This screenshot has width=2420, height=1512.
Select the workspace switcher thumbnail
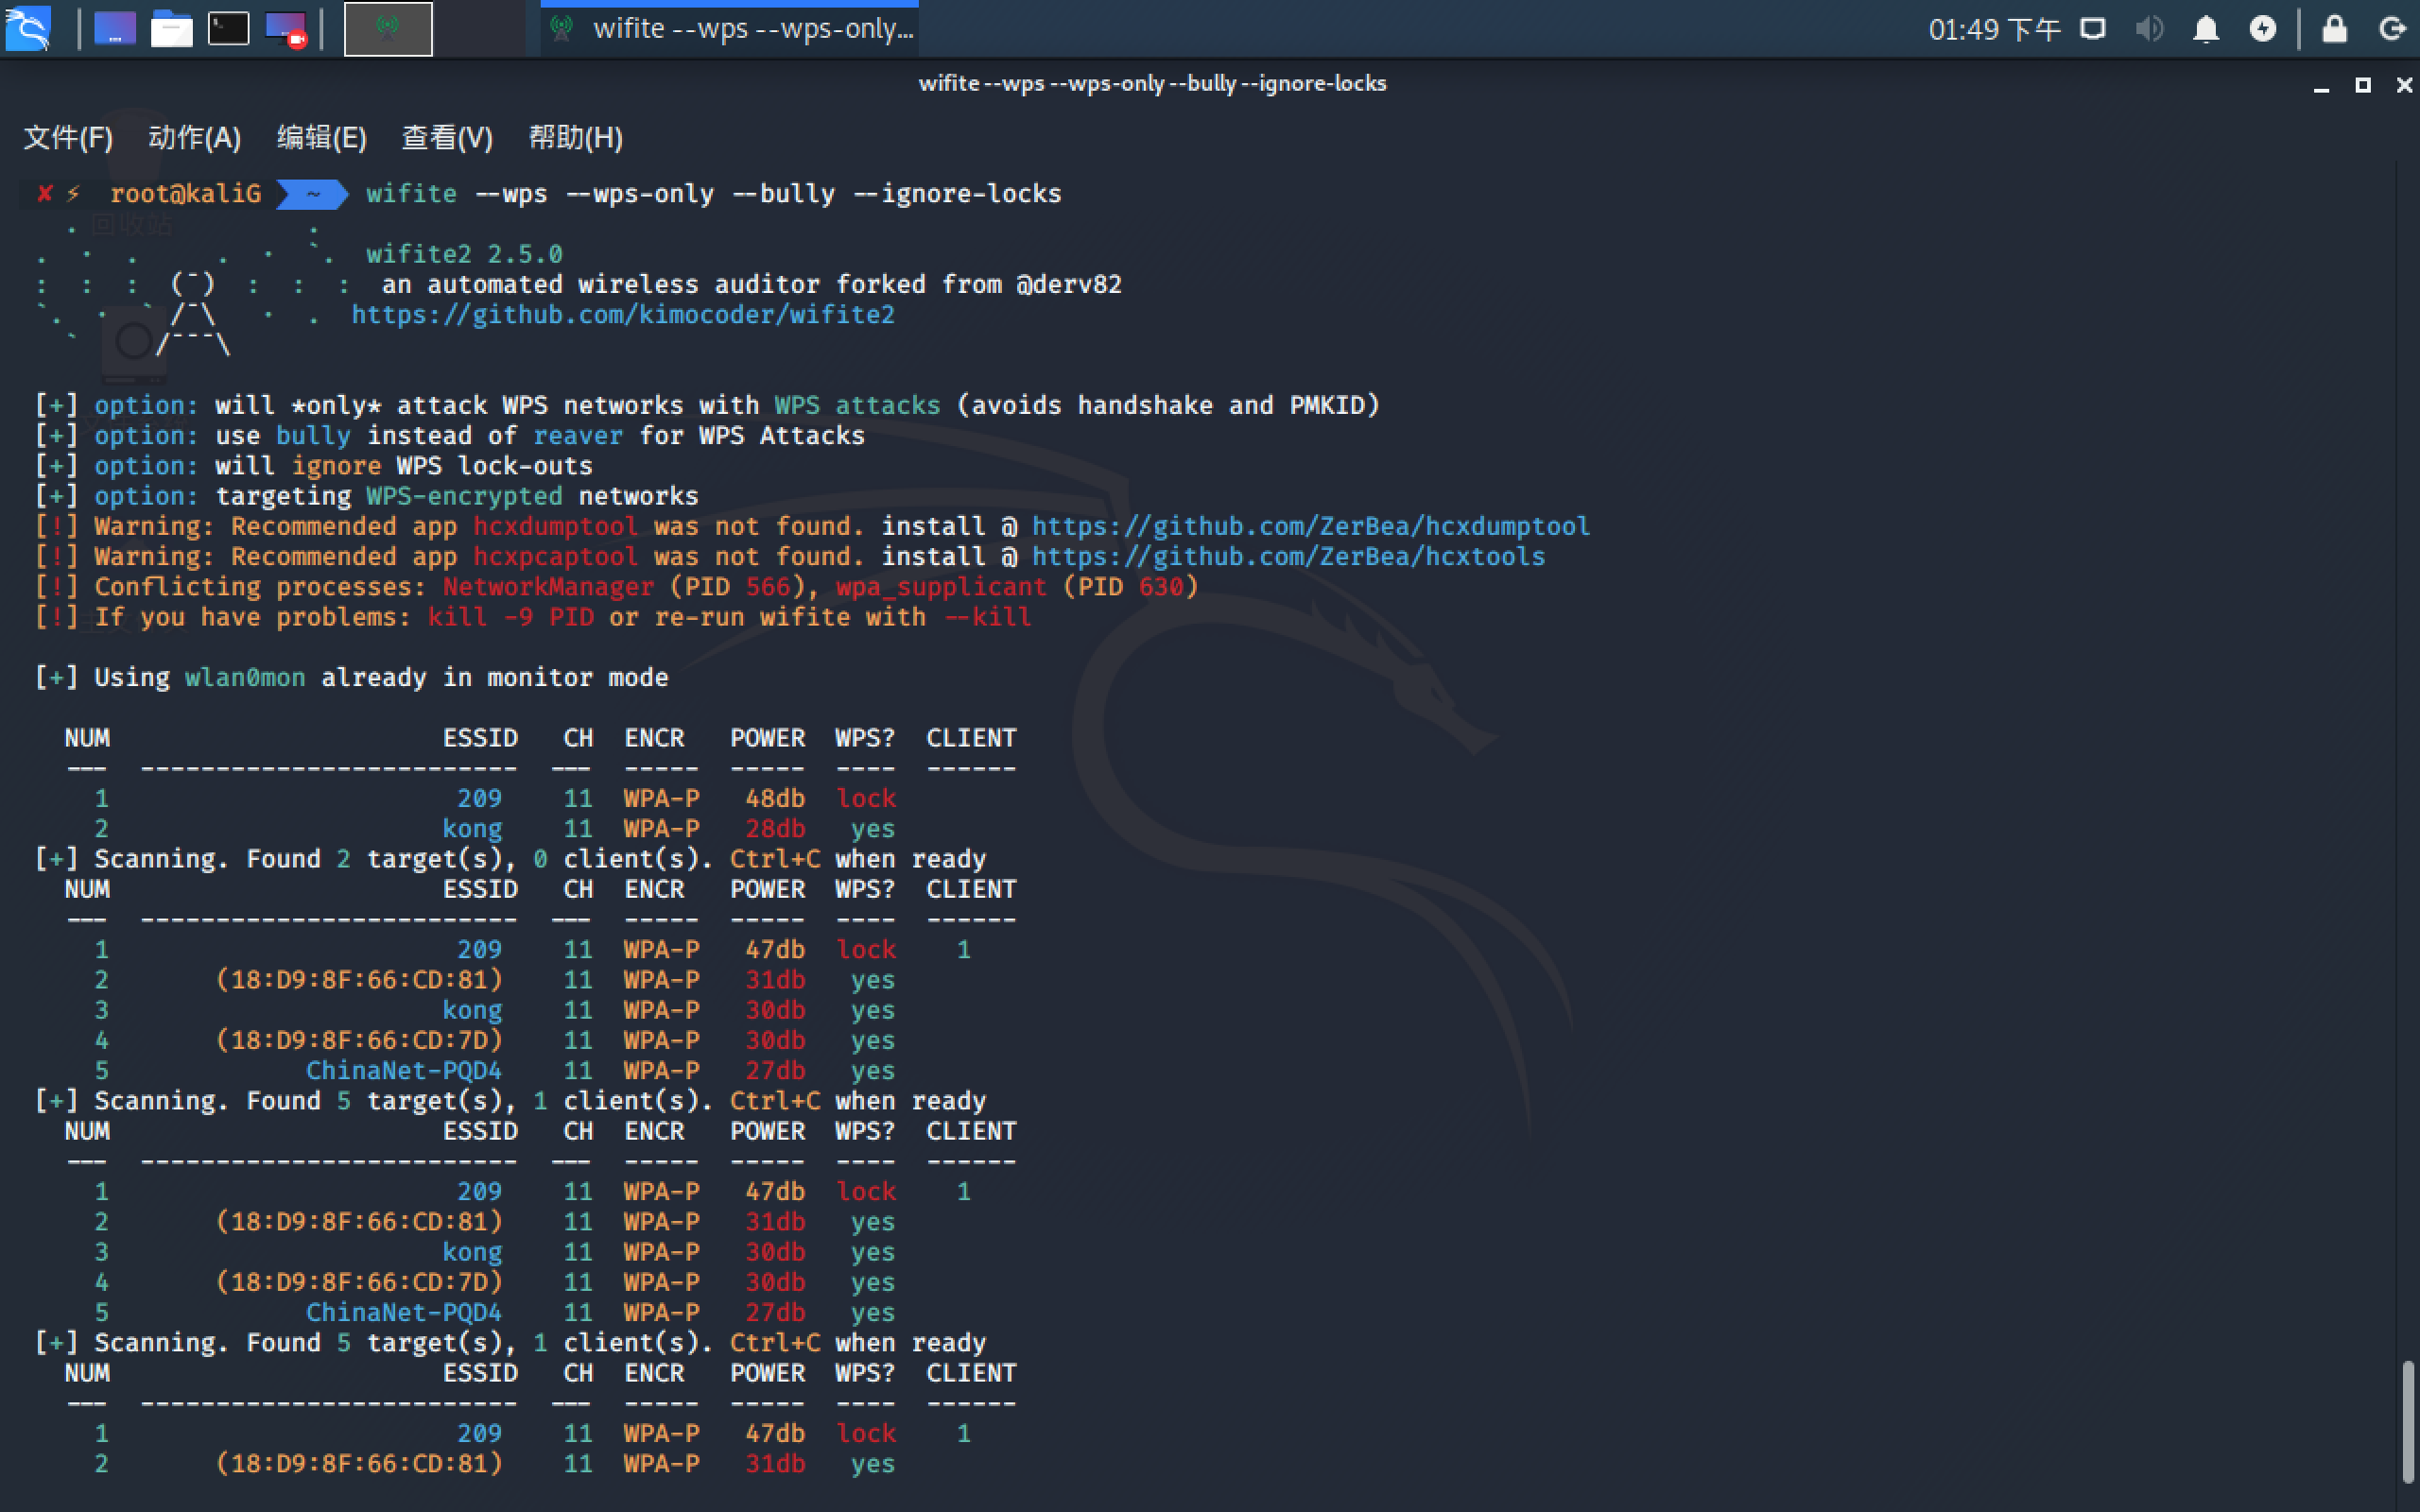388,28
